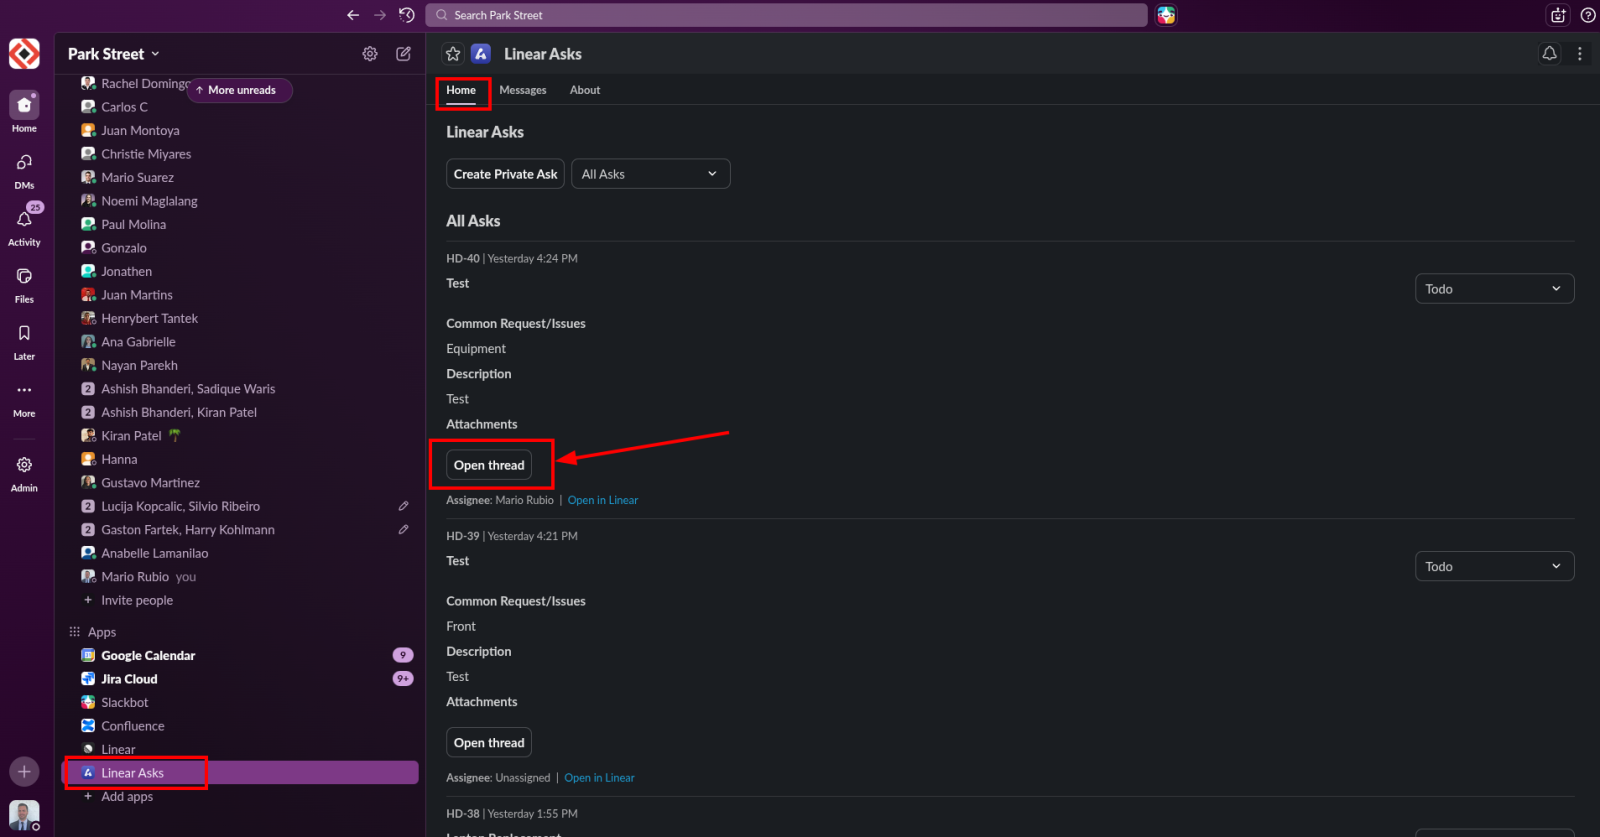Click the Linear Asks app icon in the header
1600x837 pixels.
481,54
